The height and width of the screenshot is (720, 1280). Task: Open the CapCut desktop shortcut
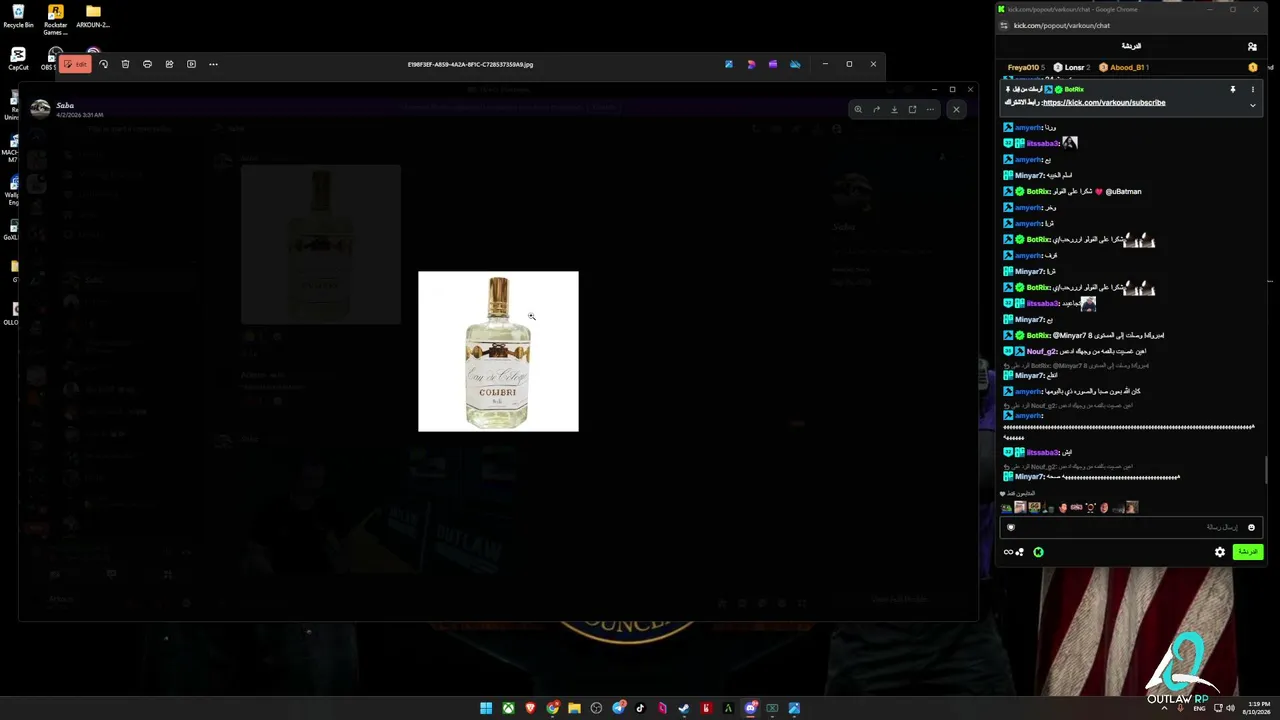18,59
